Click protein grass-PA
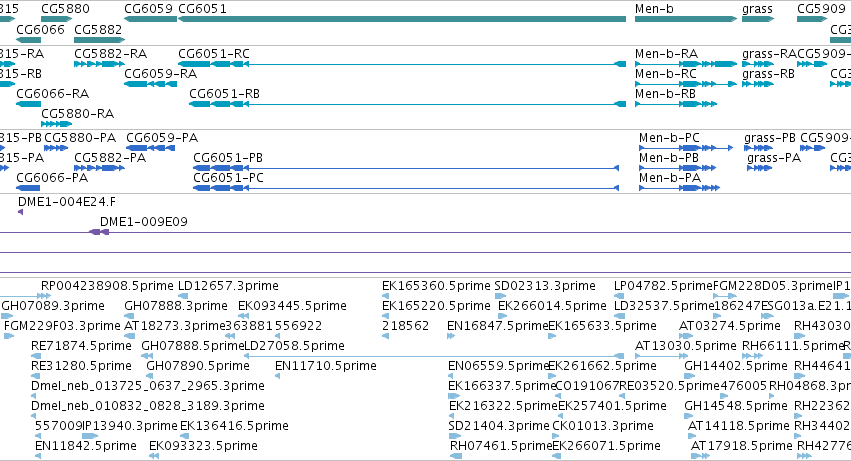The height and width of the screenshot is (461, 851). (x=774, y=158)
